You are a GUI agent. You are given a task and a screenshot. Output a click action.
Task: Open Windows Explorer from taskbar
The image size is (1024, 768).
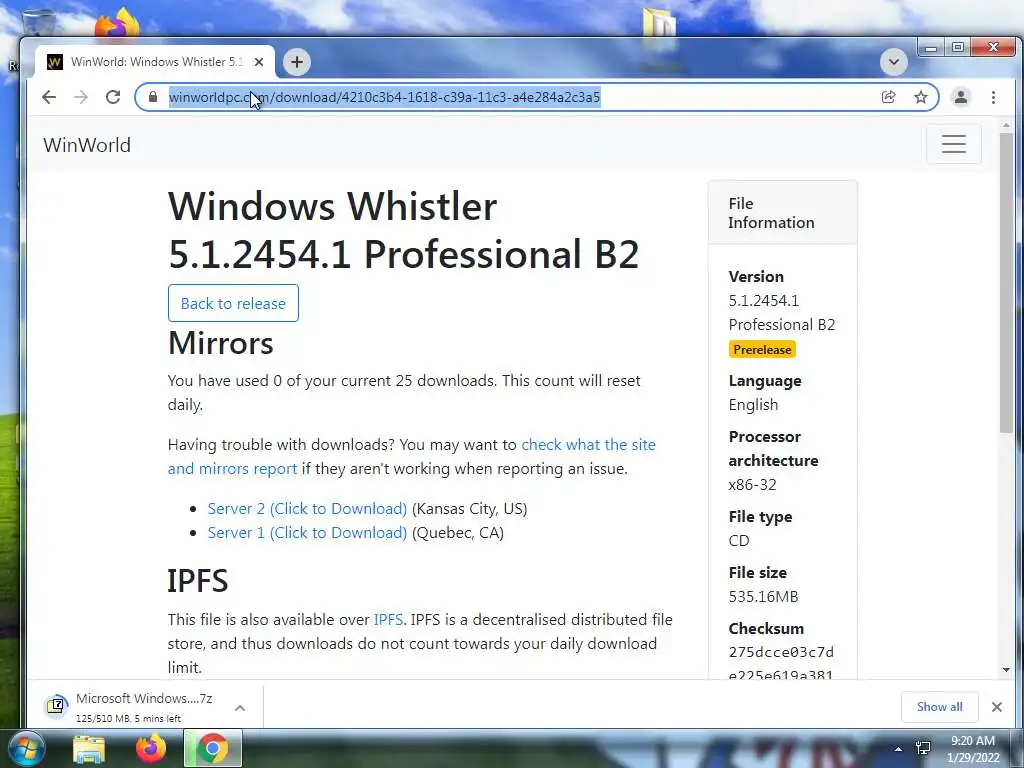coord(89,749)
